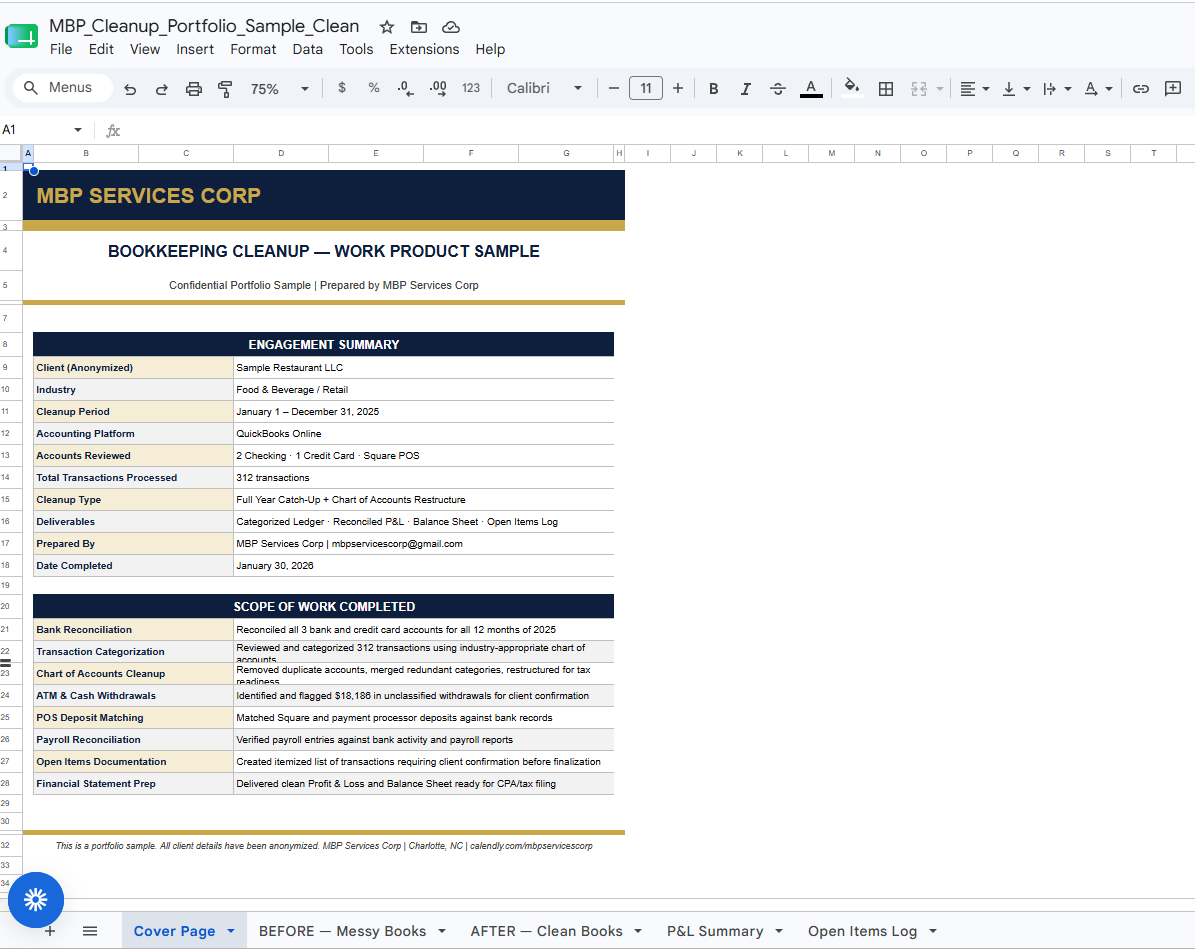The image size is (1195, 949).
Task: Insert link chain icon
Action: (x=1140, y=88)
